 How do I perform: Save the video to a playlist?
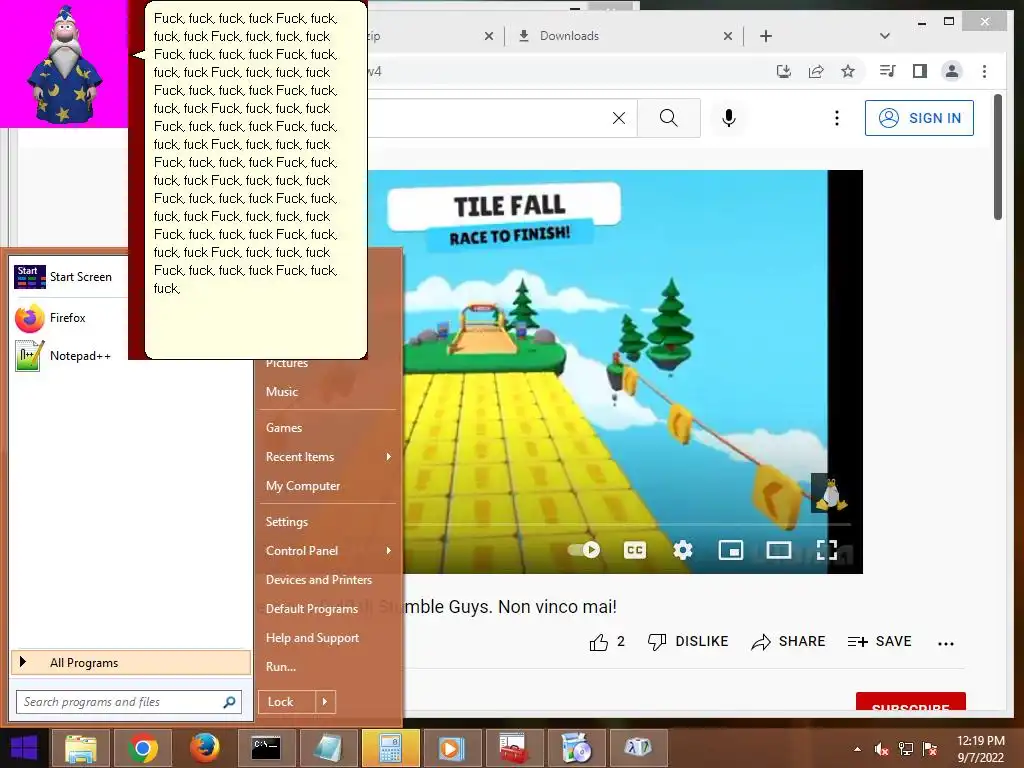879,641
